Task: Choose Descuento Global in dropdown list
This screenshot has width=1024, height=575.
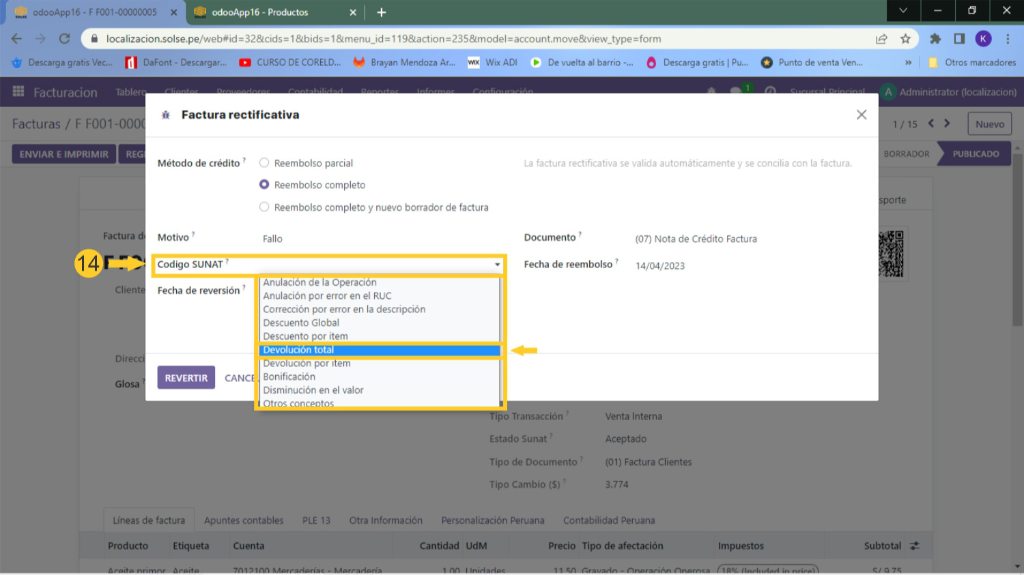Action: pyautogui.click(x=379, y=323)
